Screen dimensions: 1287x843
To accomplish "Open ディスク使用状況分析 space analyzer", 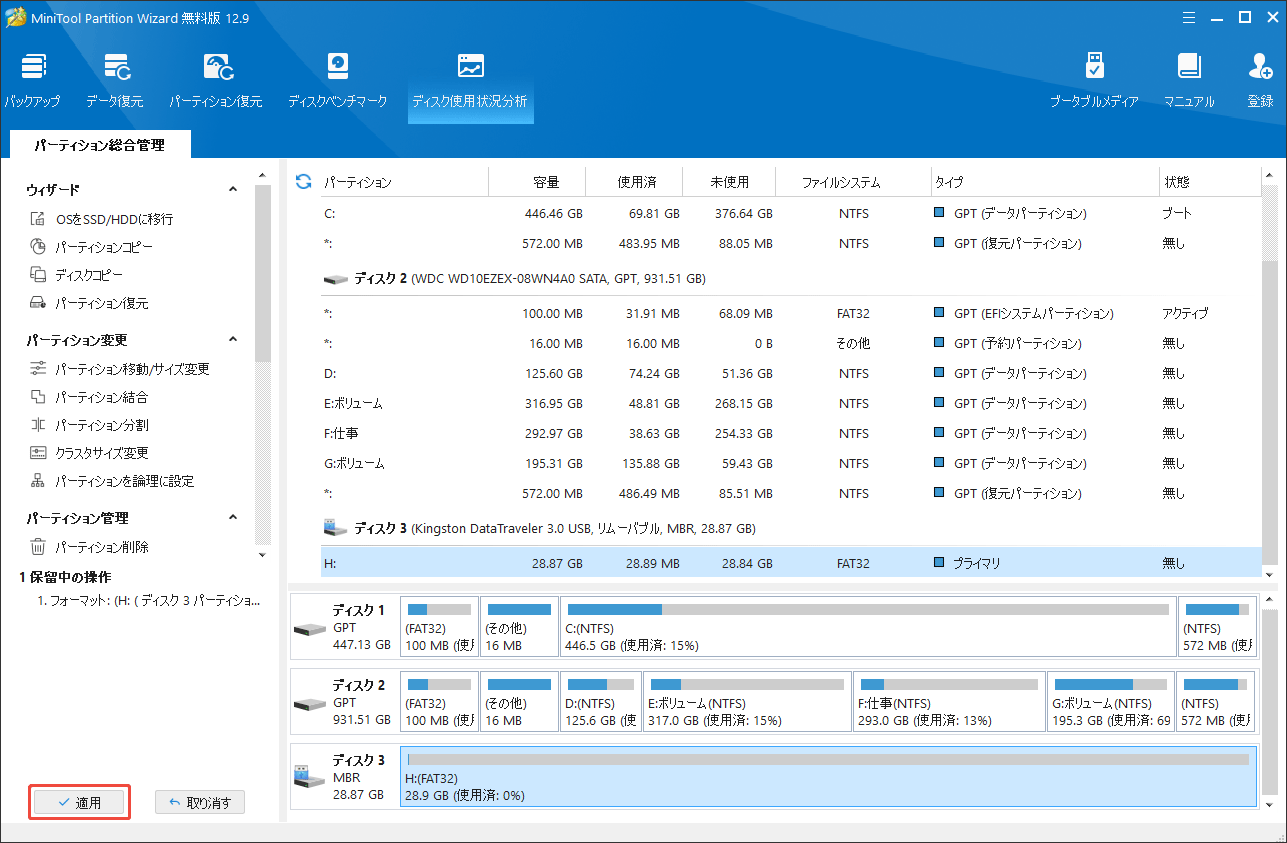I will 470,82.
